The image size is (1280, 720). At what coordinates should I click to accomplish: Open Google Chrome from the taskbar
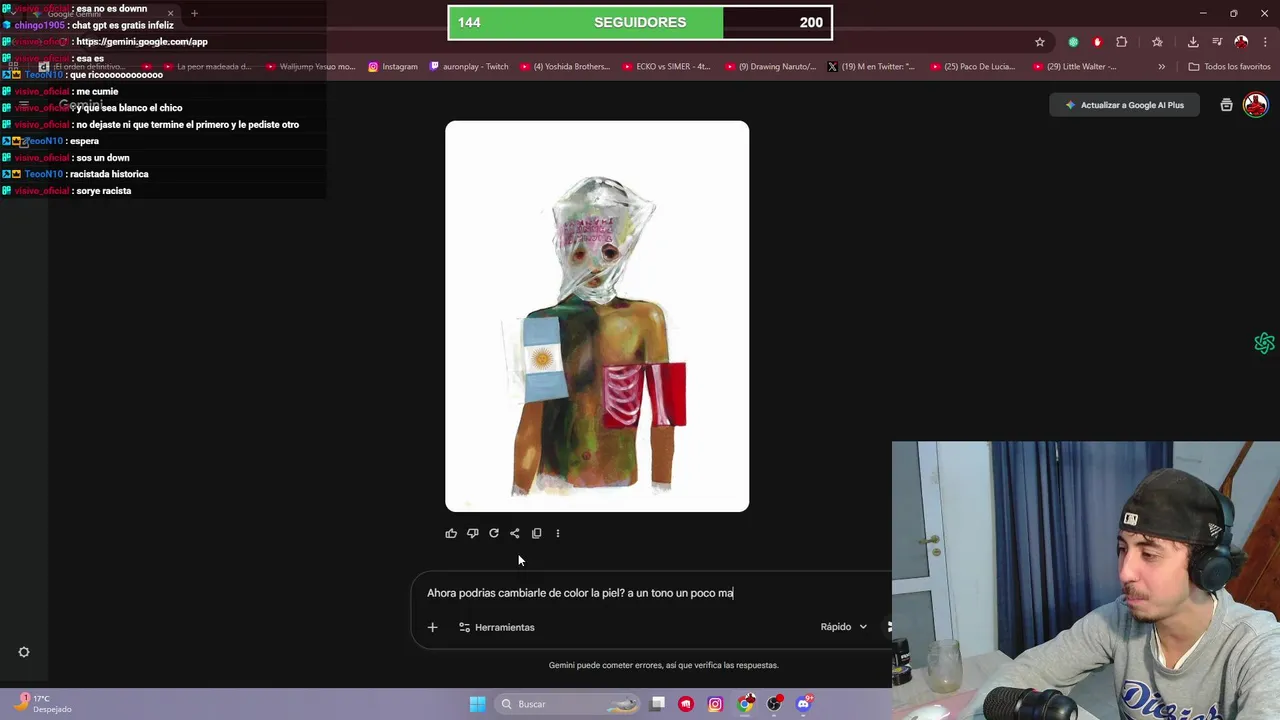pos(745,704)
